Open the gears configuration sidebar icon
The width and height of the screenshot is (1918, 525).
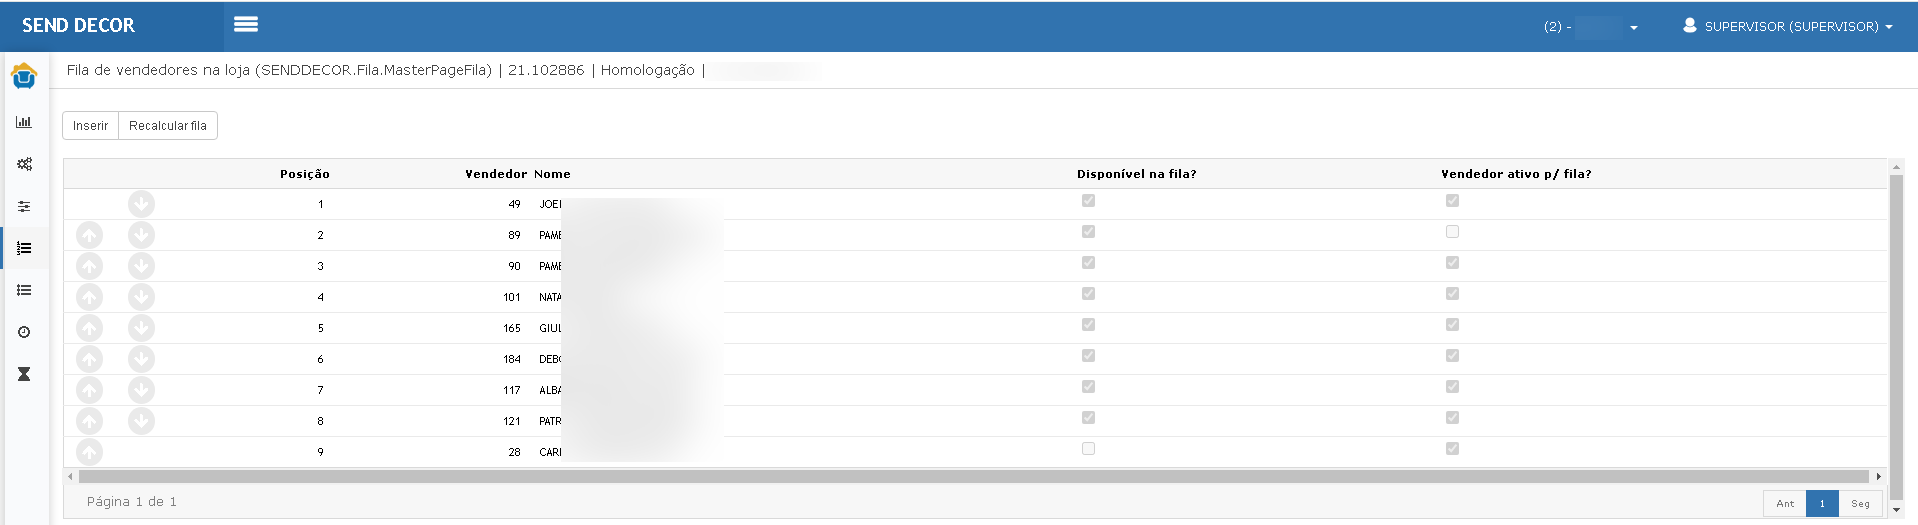point(24,164)
